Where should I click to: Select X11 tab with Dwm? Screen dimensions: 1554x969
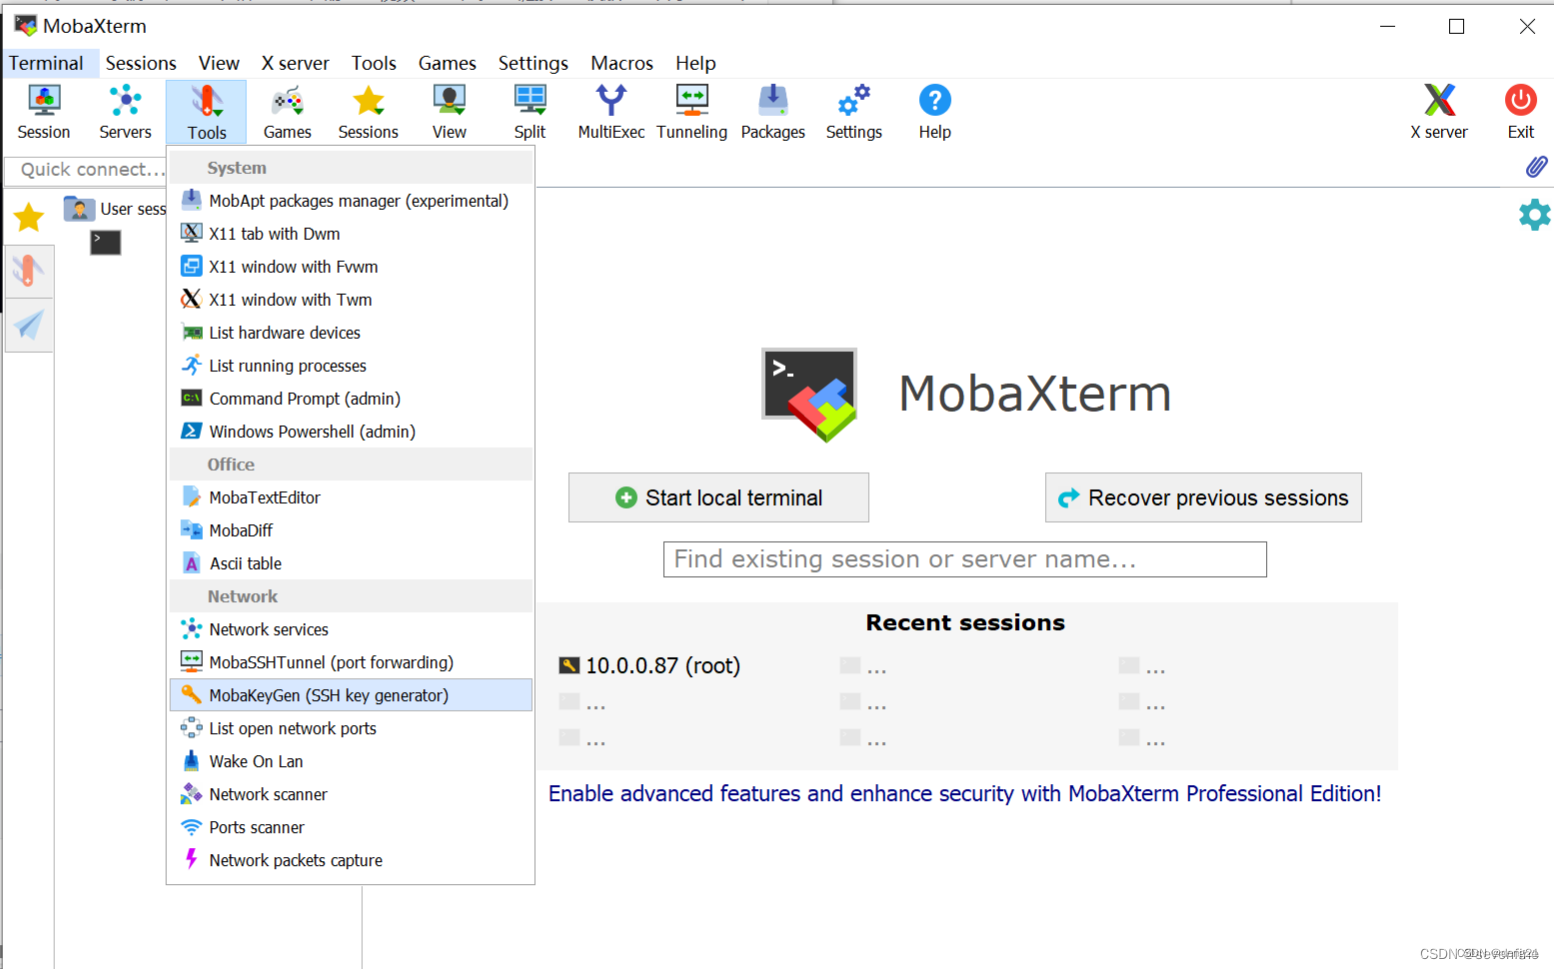pos(351,234)
